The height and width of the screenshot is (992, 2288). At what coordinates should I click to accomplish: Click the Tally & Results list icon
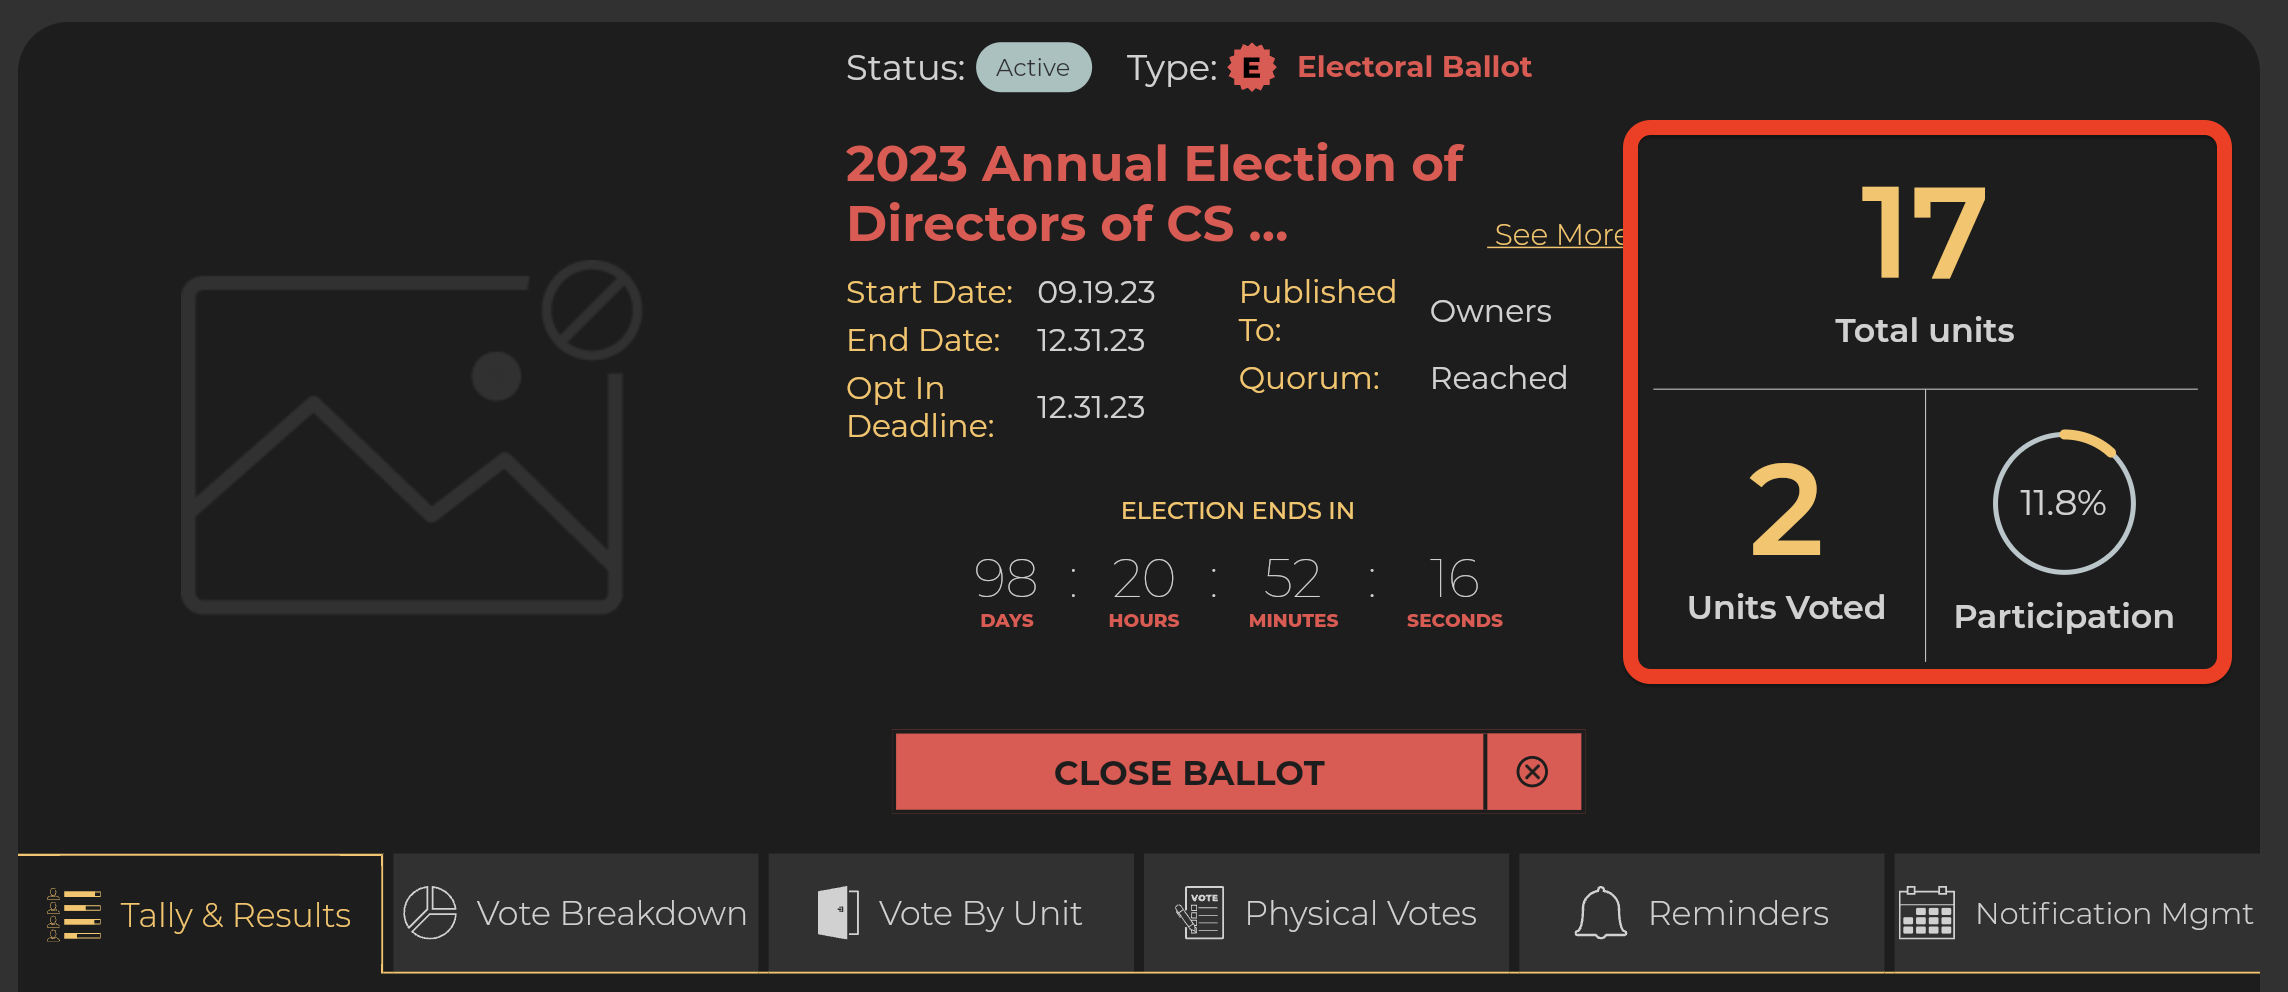pos(74,915)
